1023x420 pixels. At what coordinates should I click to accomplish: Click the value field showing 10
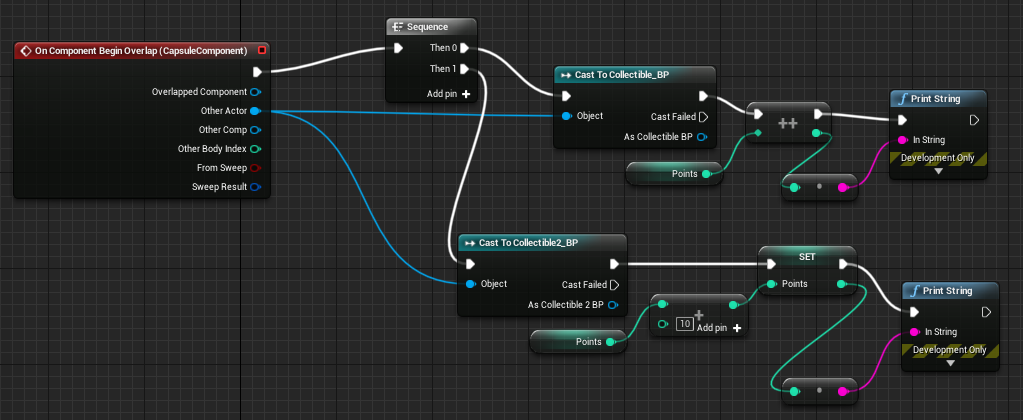[685, 323]
